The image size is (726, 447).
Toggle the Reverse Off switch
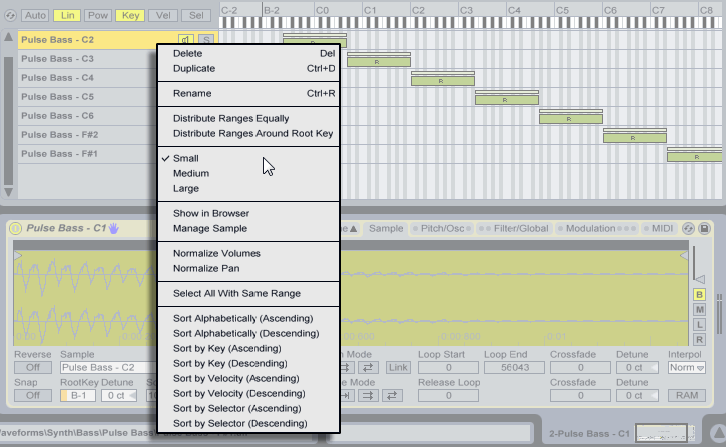pos(33,368)
